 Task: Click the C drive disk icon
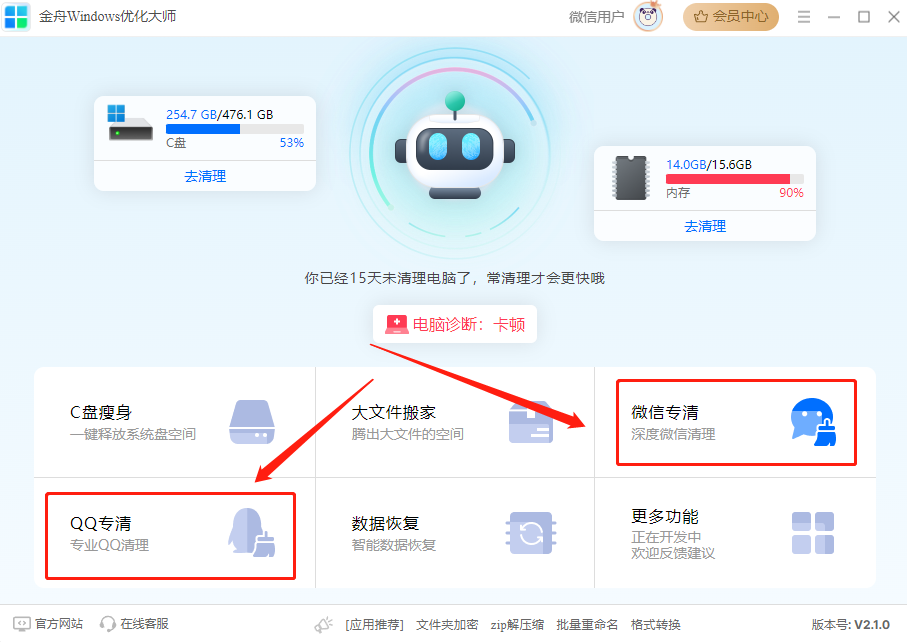(x=130, y=123)
